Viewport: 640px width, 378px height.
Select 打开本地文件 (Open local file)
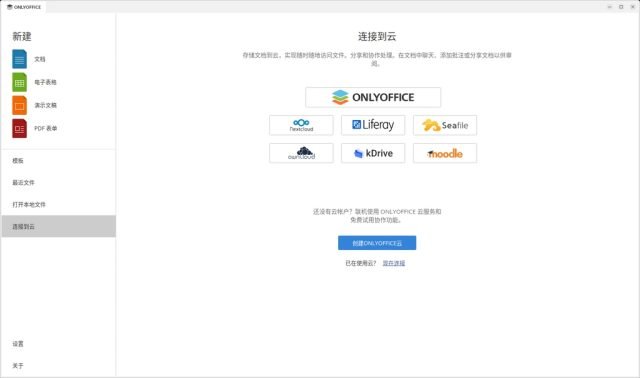pyautogui.click(x=58, y=205)
